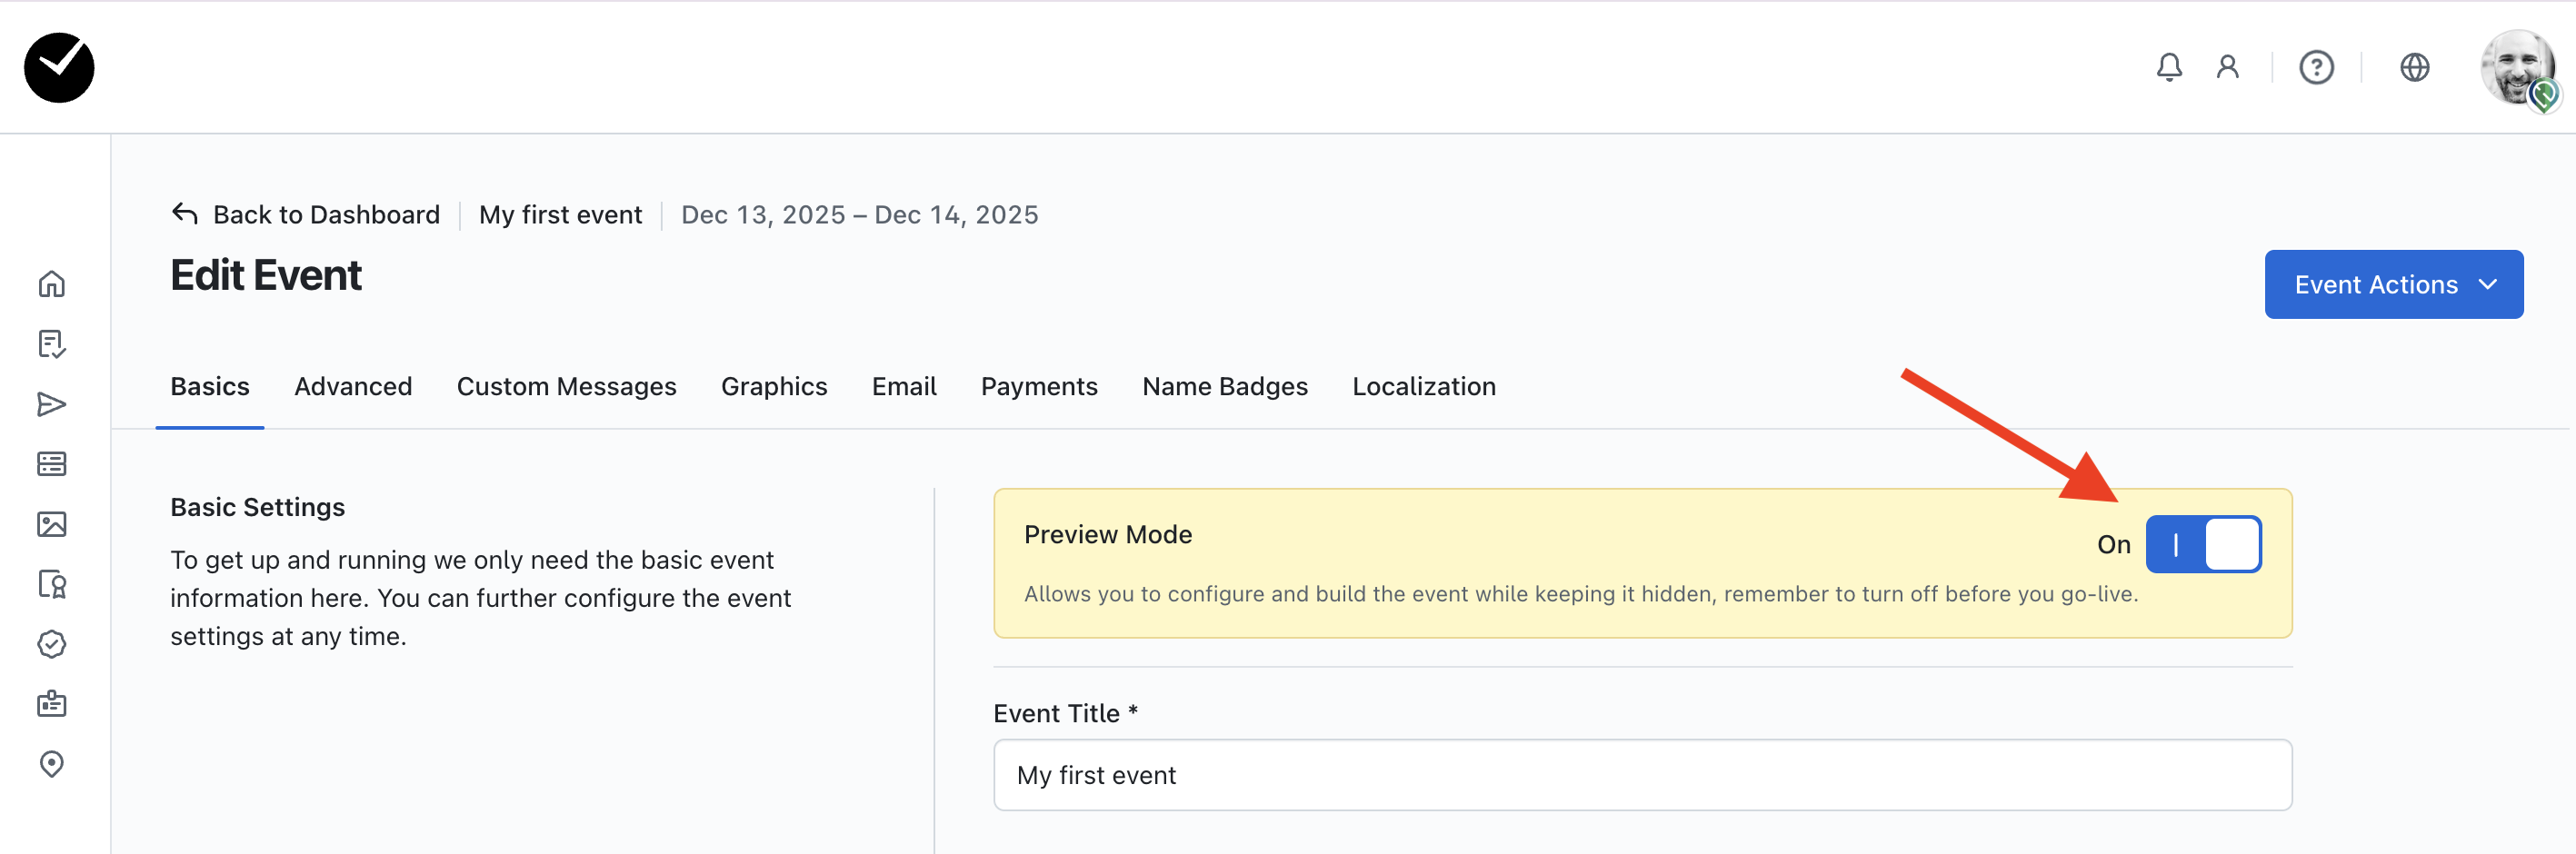This screenshot has width=2576, height=854.
Task: Open the Custom Messages tab
Action: click(566, 387)
